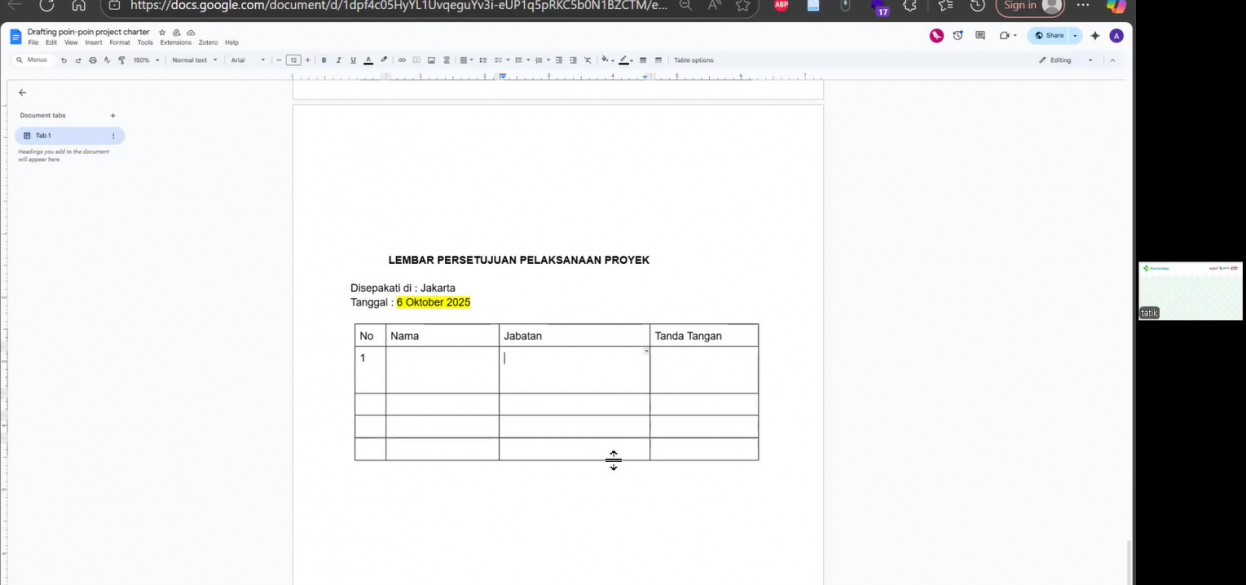Click the undo arrow icon
Image resolution: width=1246 pixels, height=585 pixels.
[64, 60]
